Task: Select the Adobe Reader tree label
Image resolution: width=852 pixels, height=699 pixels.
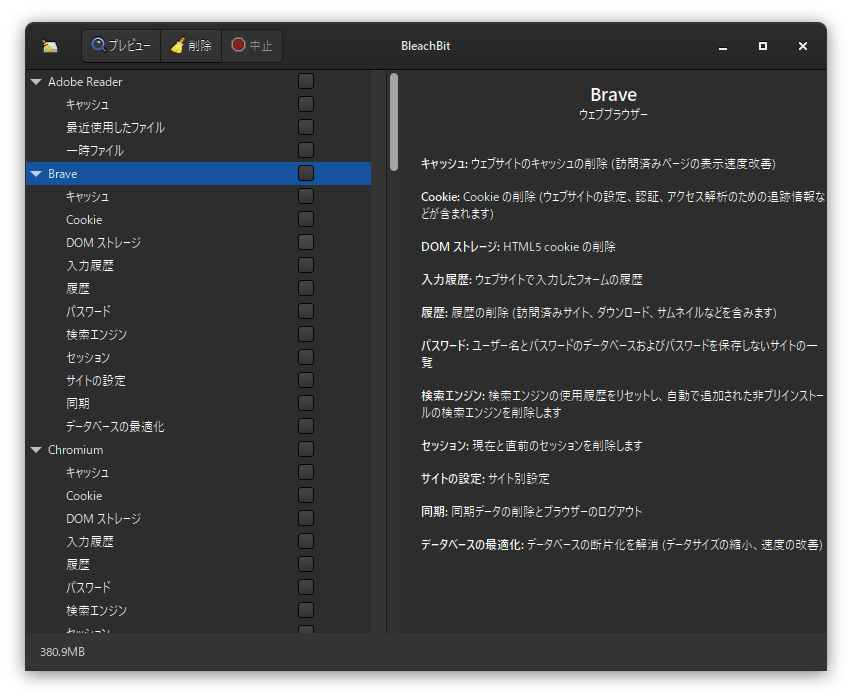Action: pyautogui.click(x=85, y=82)
